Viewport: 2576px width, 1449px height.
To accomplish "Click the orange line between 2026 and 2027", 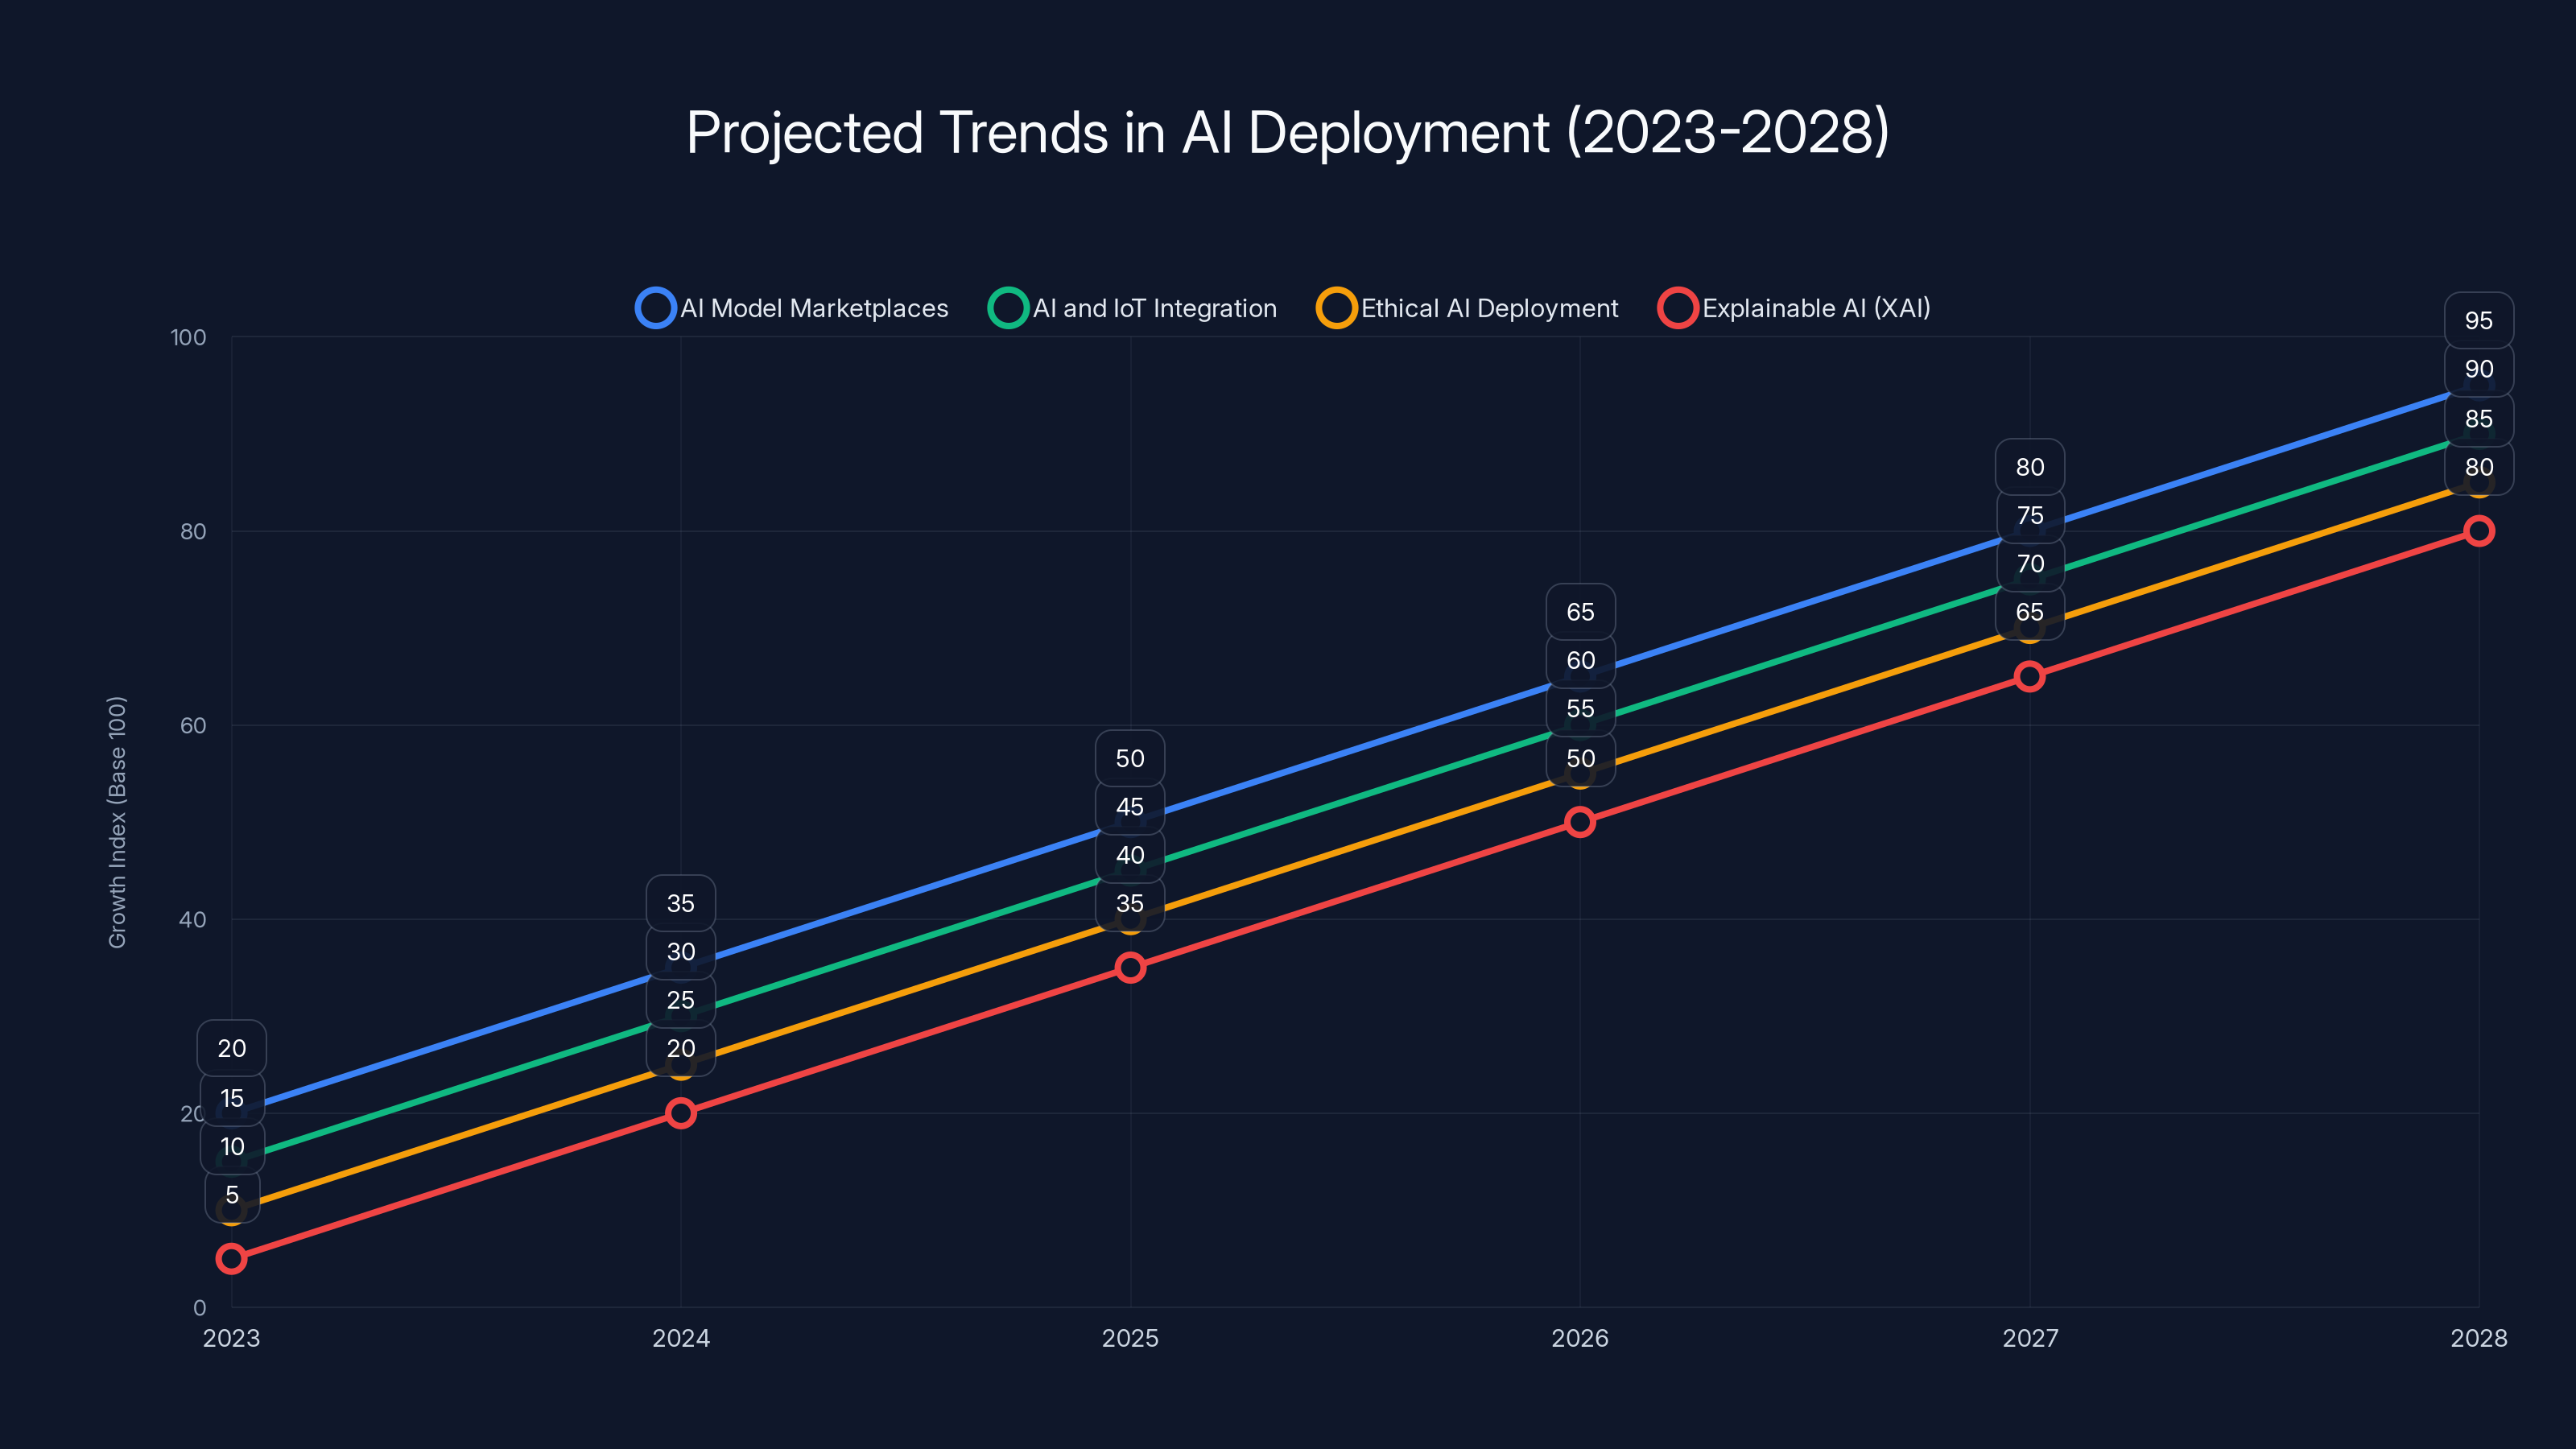I will [1805, 701].
